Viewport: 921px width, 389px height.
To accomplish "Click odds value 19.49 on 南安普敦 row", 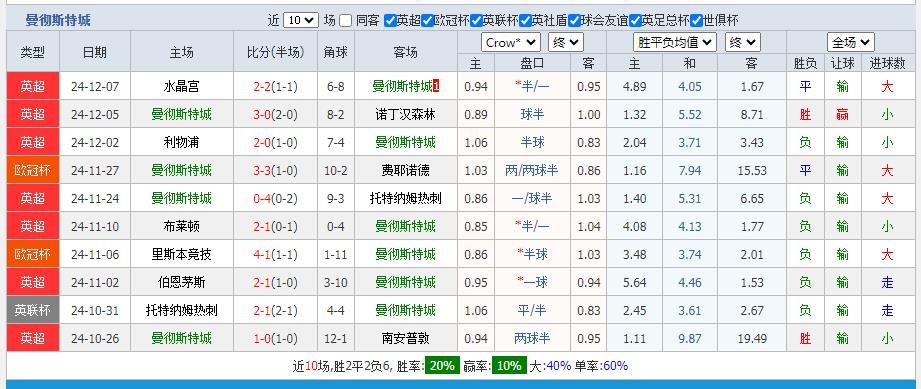I will click(752, 338).
